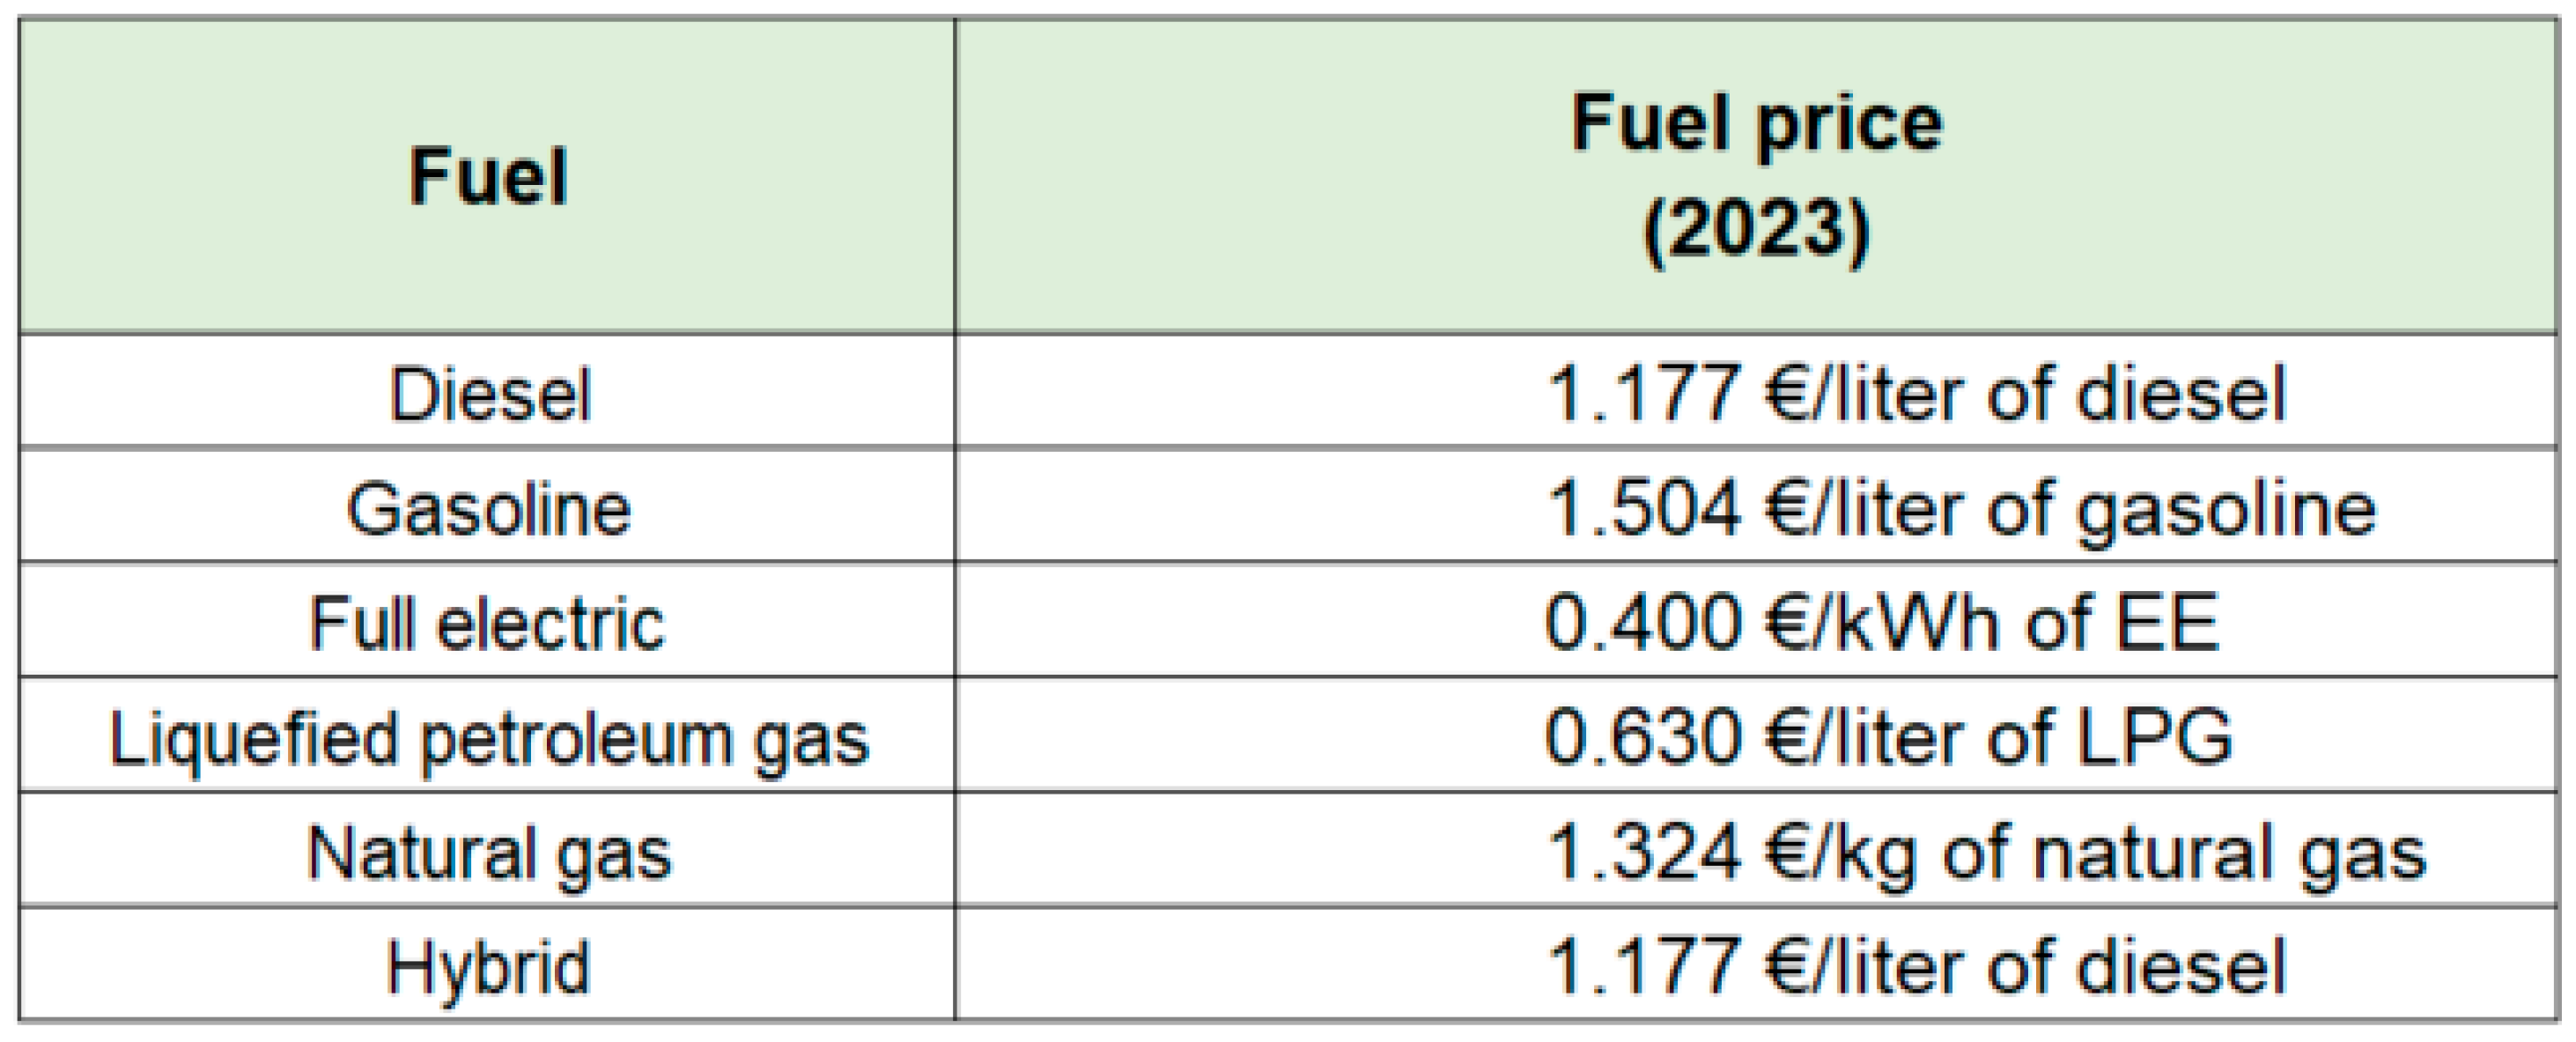The image size is (2576, 1042).
Task: Click the 1.324 €/kg of natural gas price
Action: [1986, 853]
